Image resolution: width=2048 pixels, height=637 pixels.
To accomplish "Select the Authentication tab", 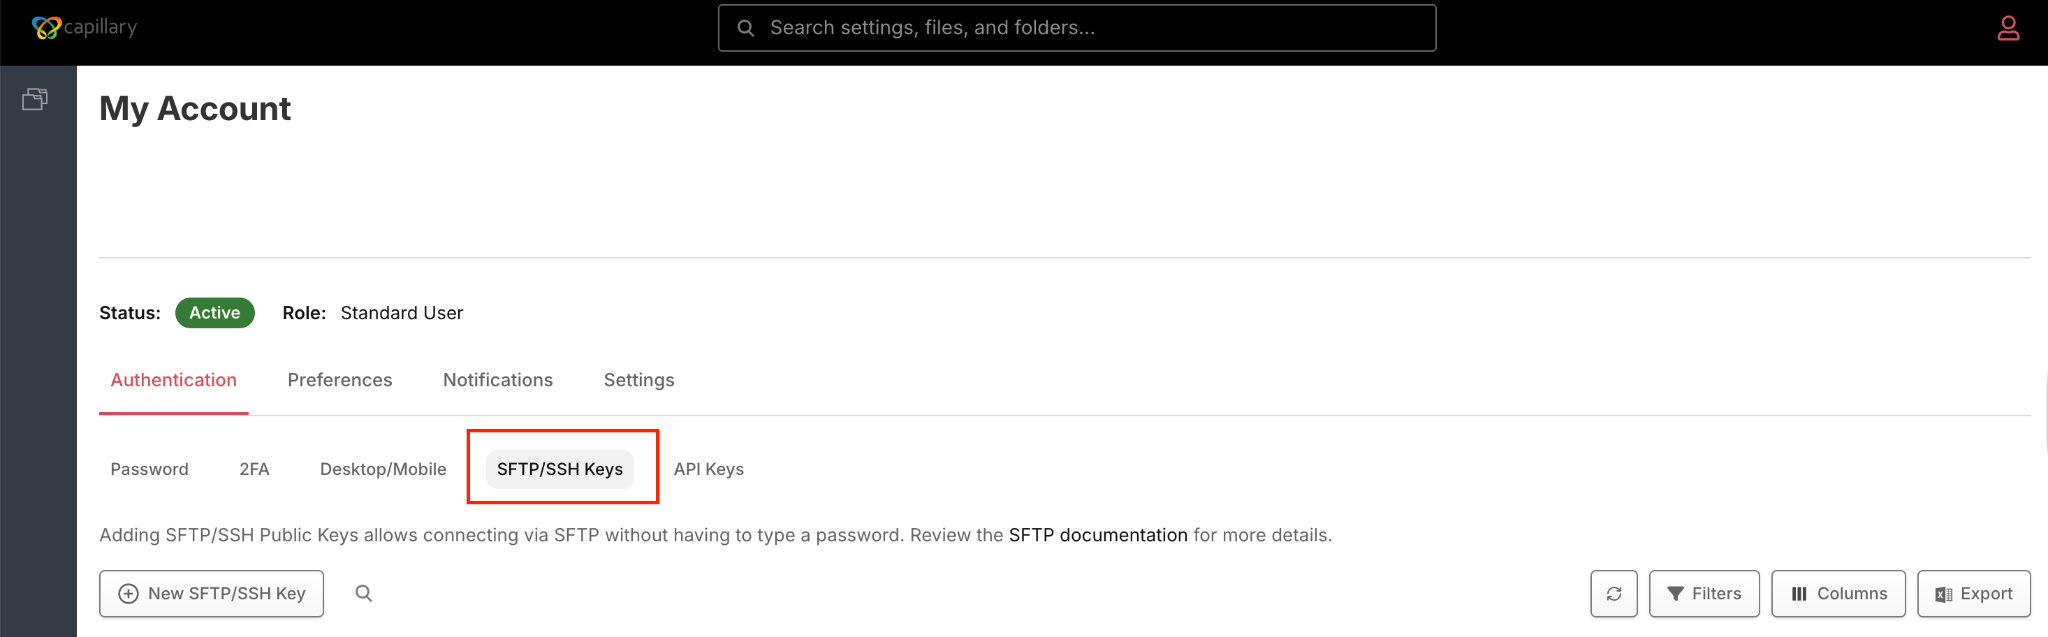I will pyautogui.click(x=174, y=380).
